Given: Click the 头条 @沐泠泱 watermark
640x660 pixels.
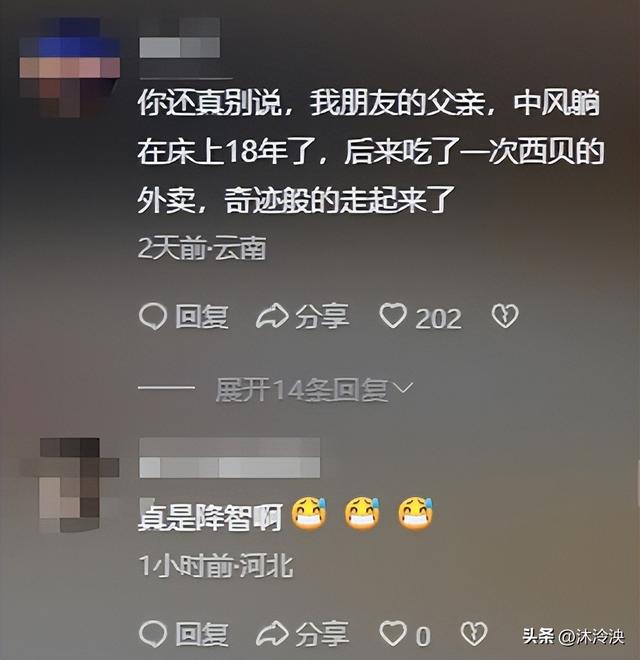Looking at the screenshot, I should (573, 636).
